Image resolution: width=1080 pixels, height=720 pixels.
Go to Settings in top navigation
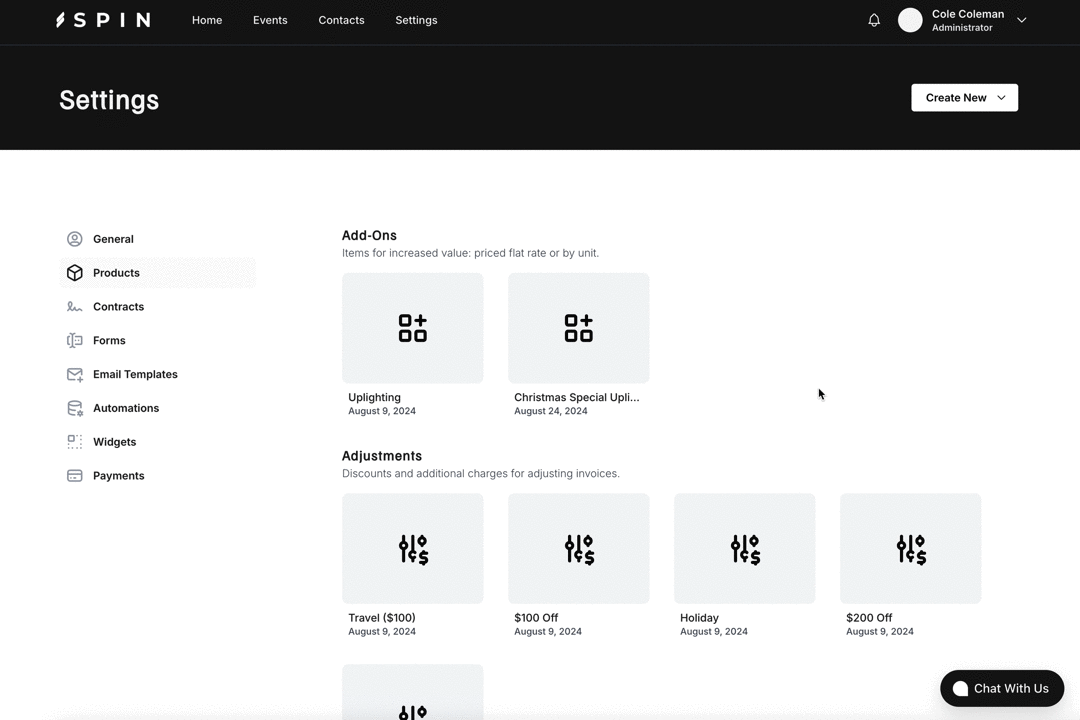click(x=416, y=20)
